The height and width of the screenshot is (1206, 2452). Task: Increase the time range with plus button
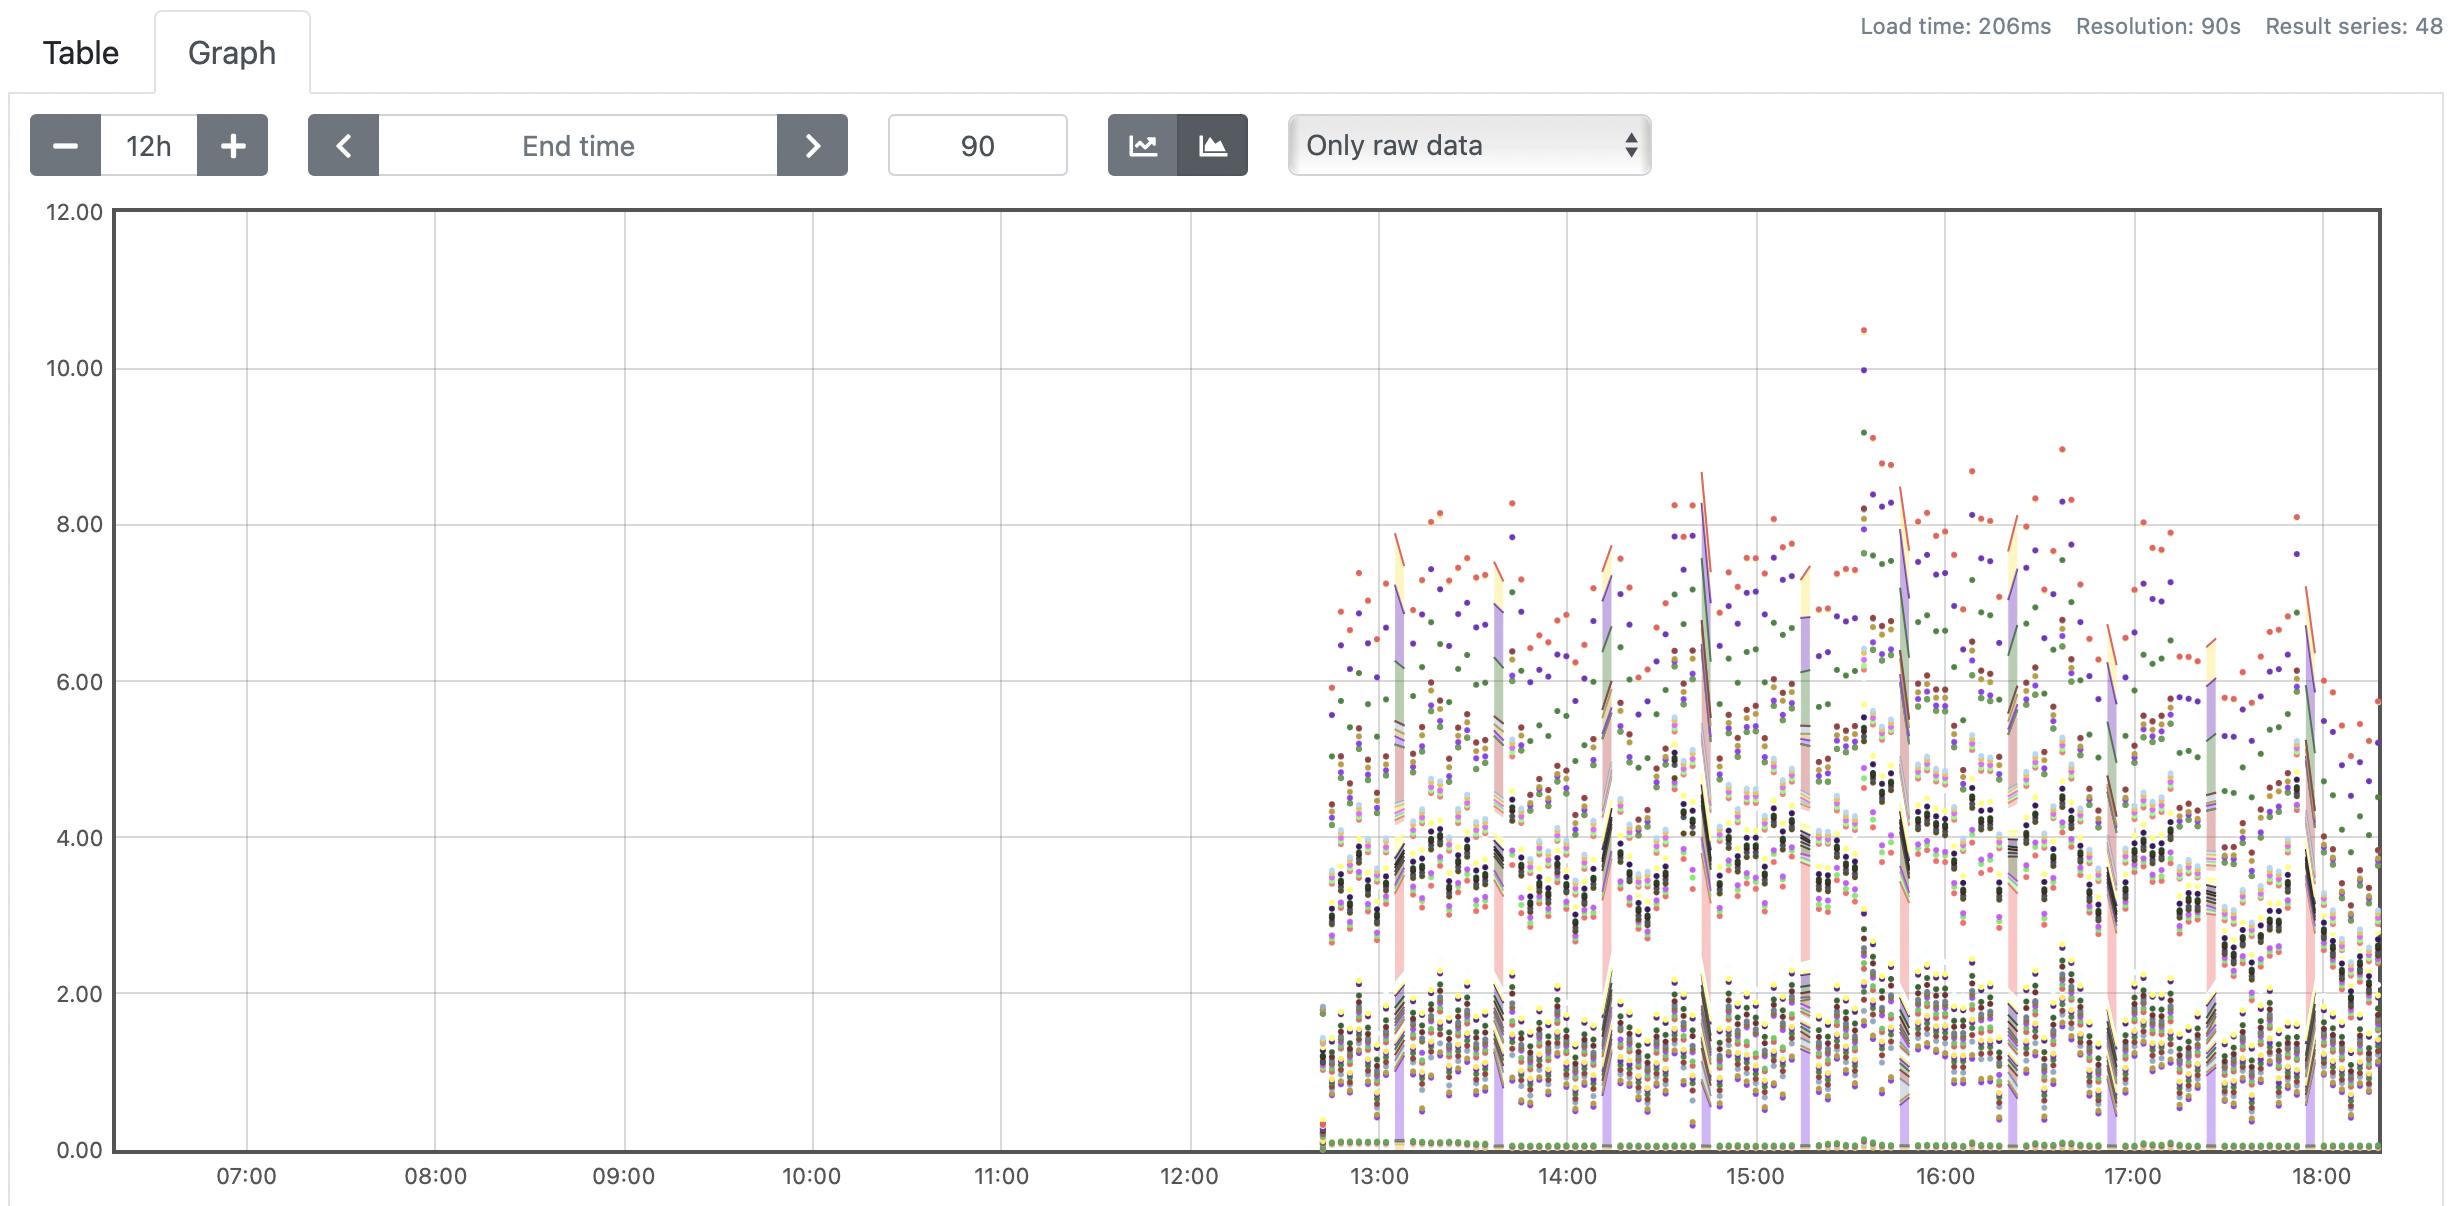pos(232,146)
